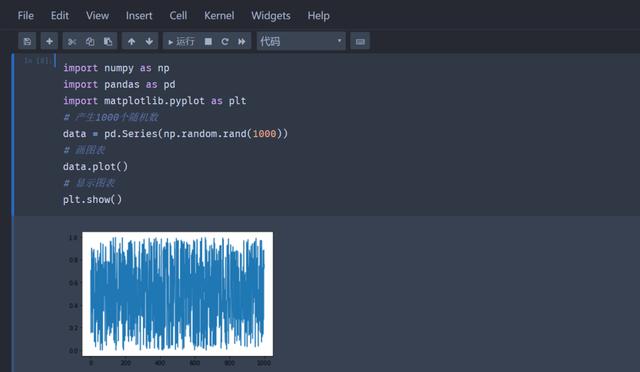Cut selected cell with scissors icon
The width and height of the screenshot is (640, 372).
(x=72, y=41)
